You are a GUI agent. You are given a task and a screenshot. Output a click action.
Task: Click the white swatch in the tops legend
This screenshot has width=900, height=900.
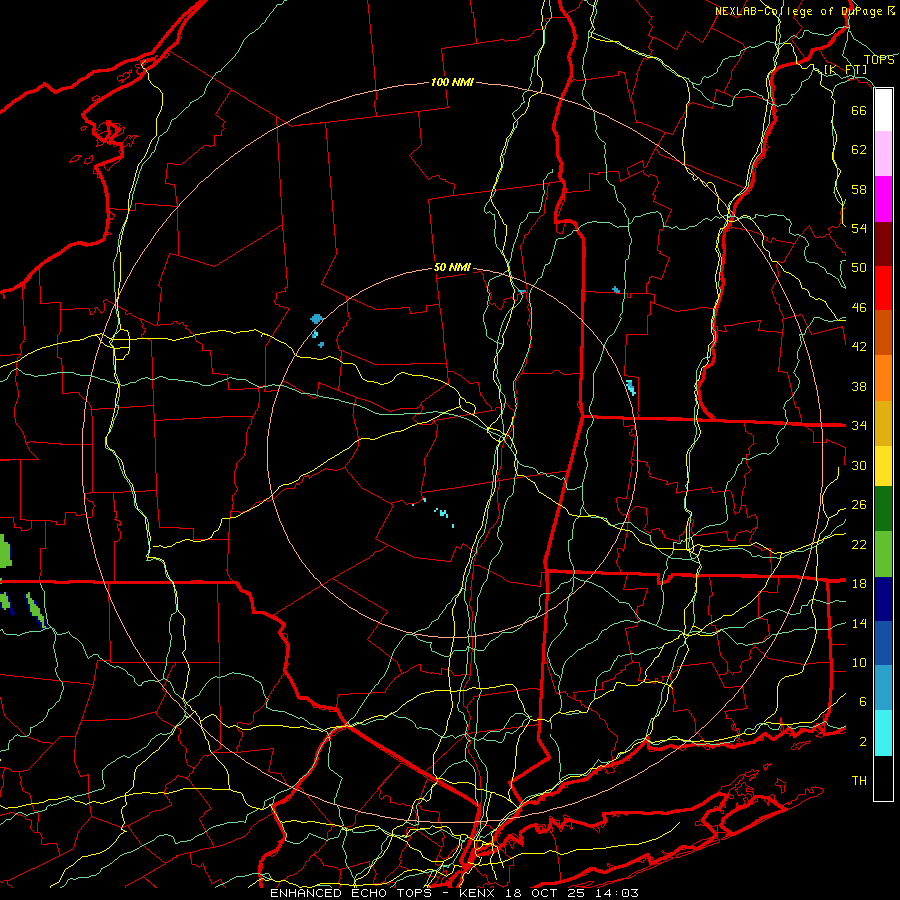point(883,110)
